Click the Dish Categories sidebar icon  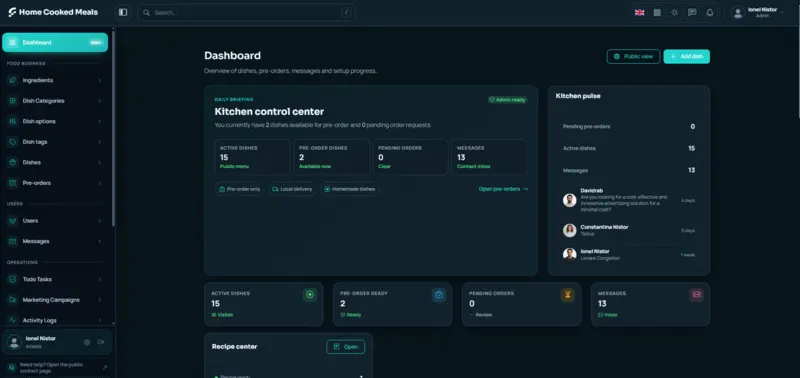coord(13,100)
